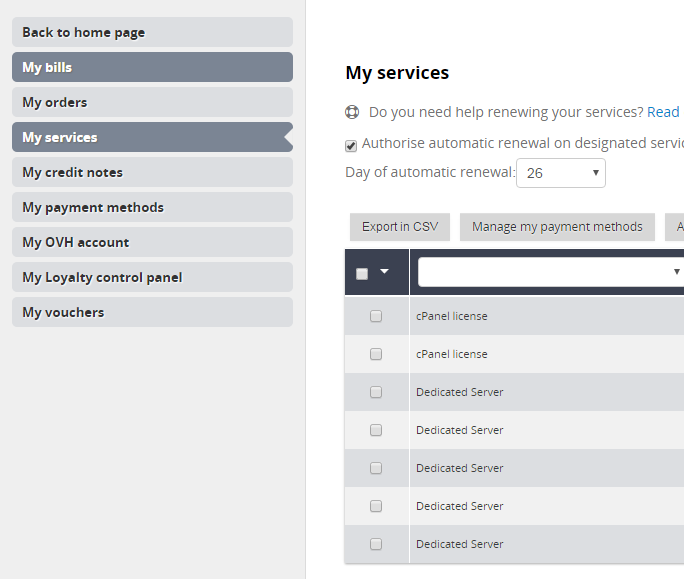Open My OVH account
Image resolution: width=684 pixels, height=579 pixels.
[152, 242]
